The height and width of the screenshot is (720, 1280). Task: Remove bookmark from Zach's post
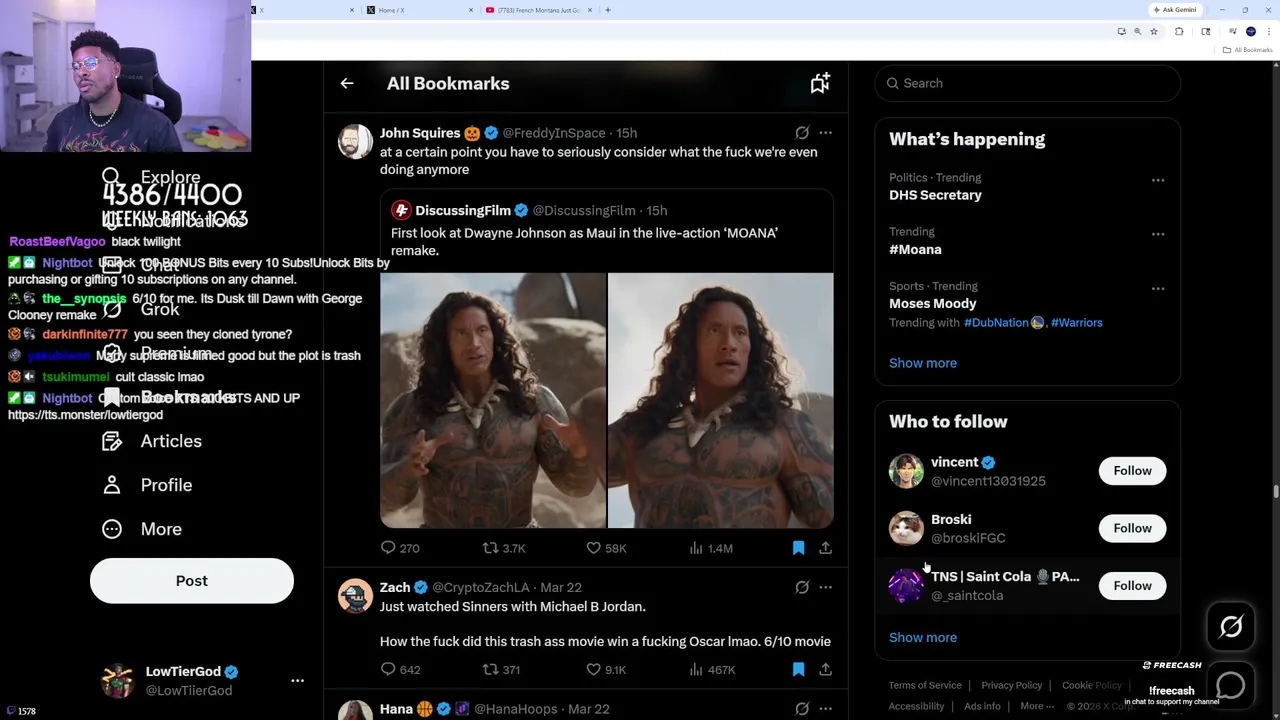tap(798, 670)
